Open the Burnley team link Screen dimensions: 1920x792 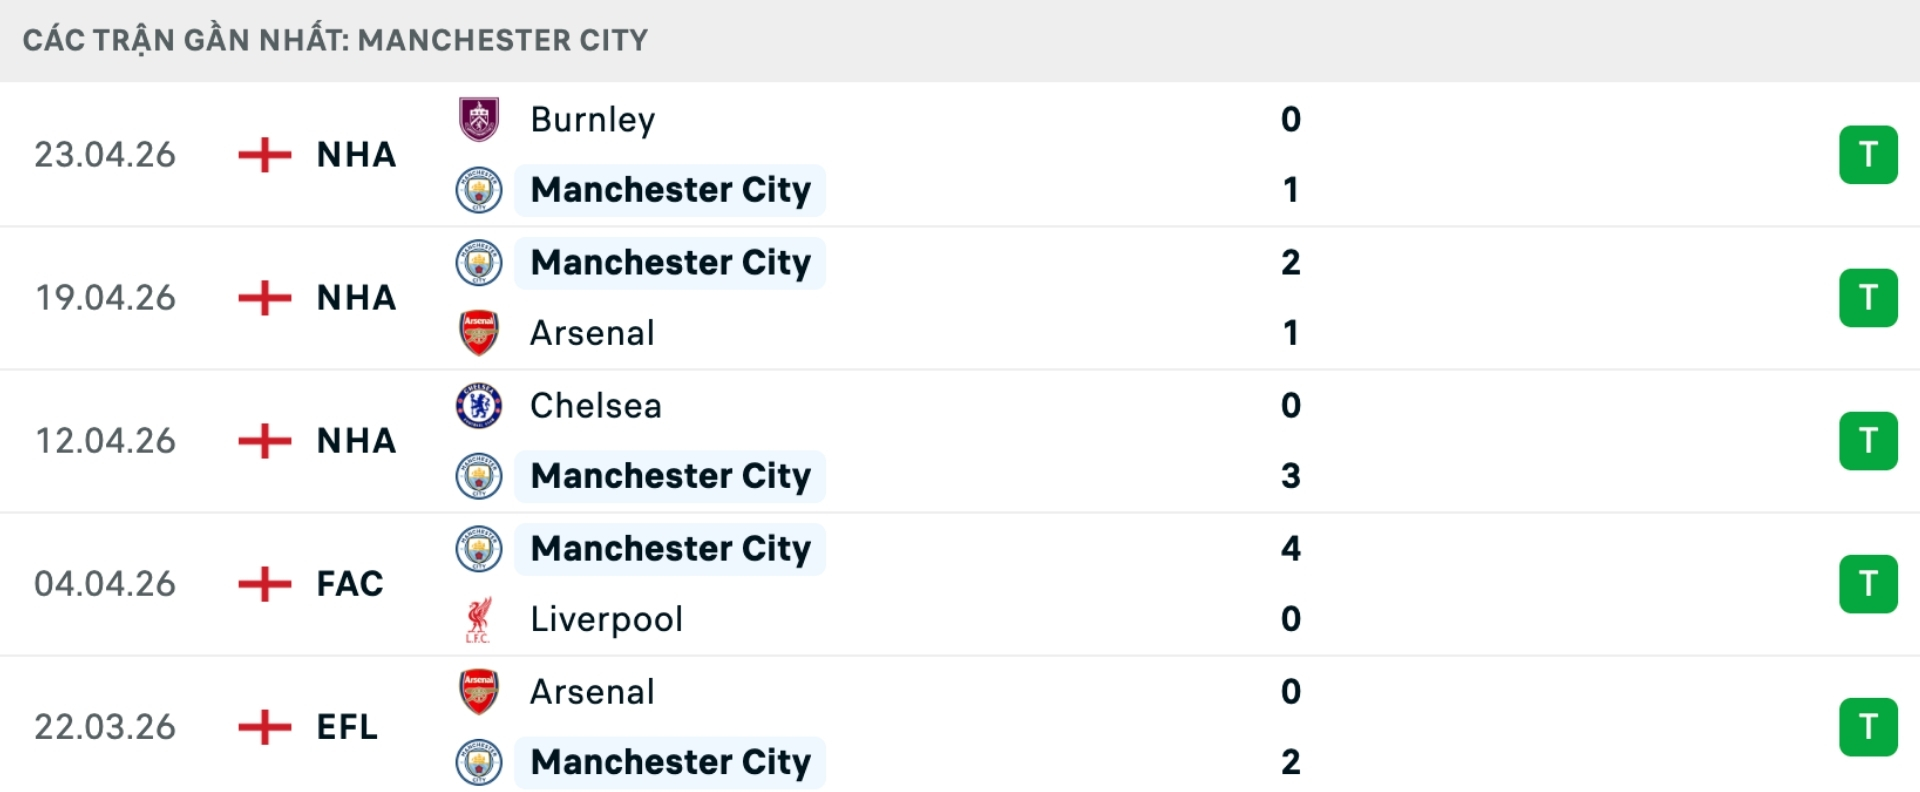592,119
